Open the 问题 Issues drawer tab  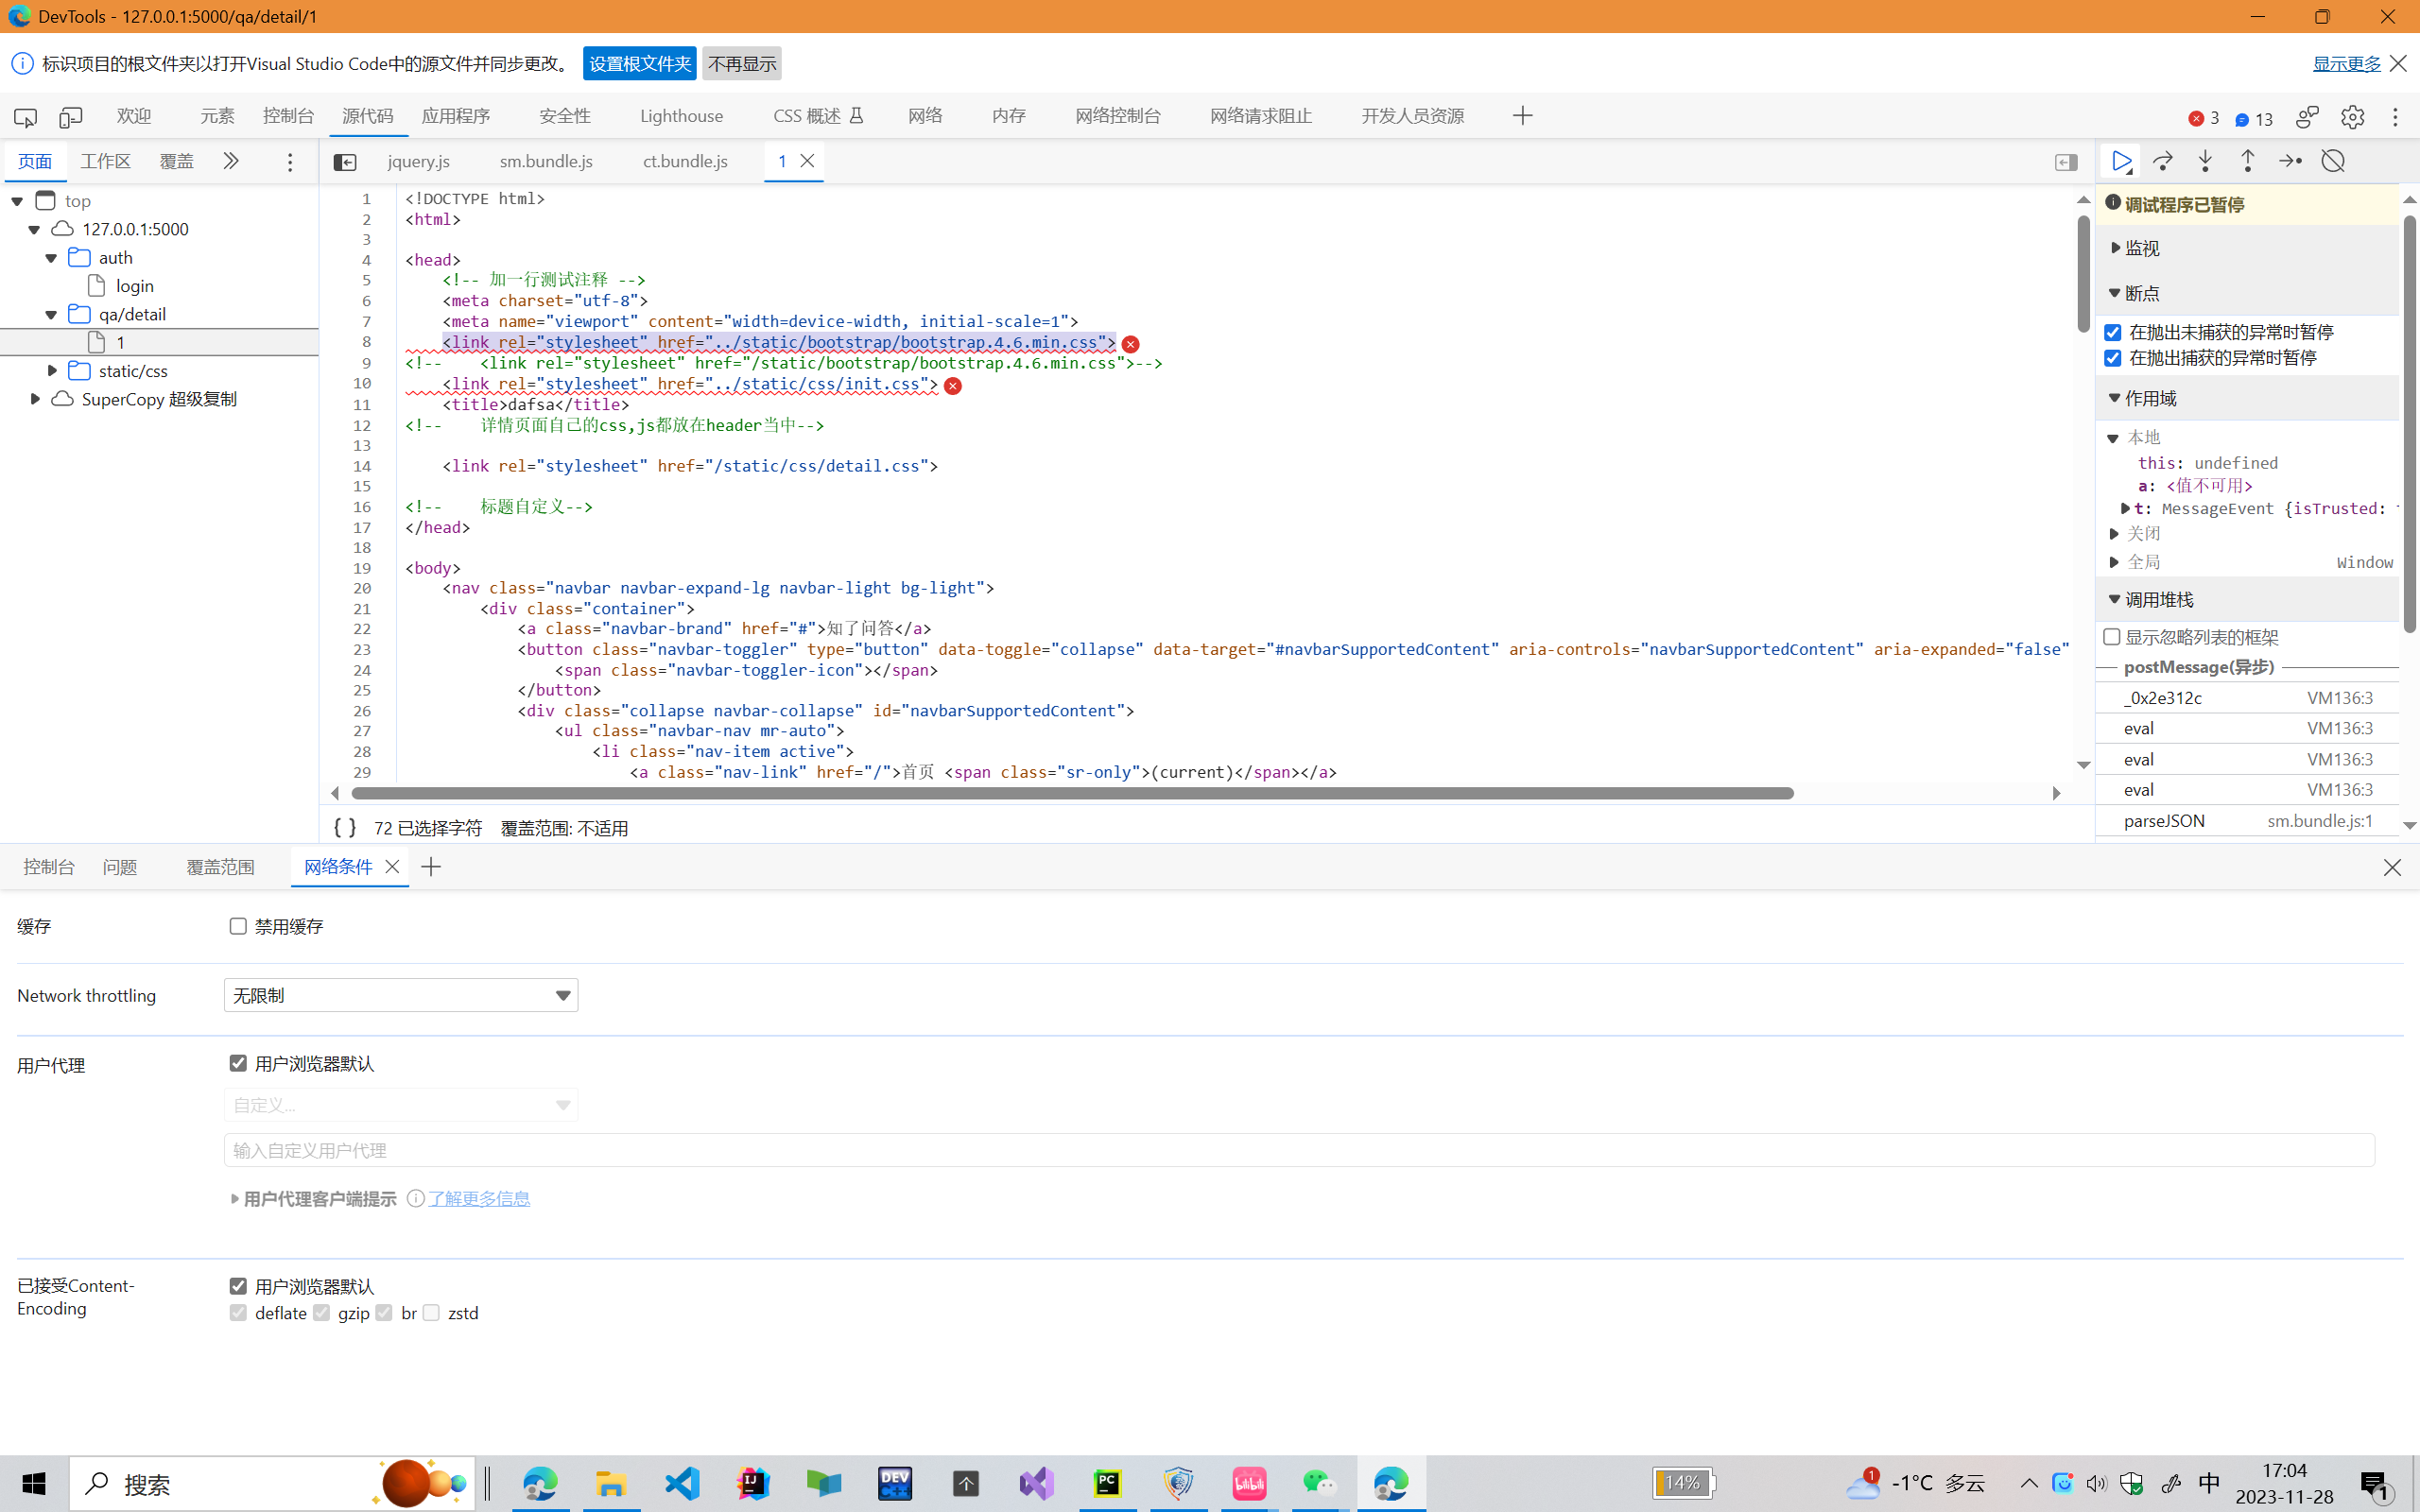[120, 867]
